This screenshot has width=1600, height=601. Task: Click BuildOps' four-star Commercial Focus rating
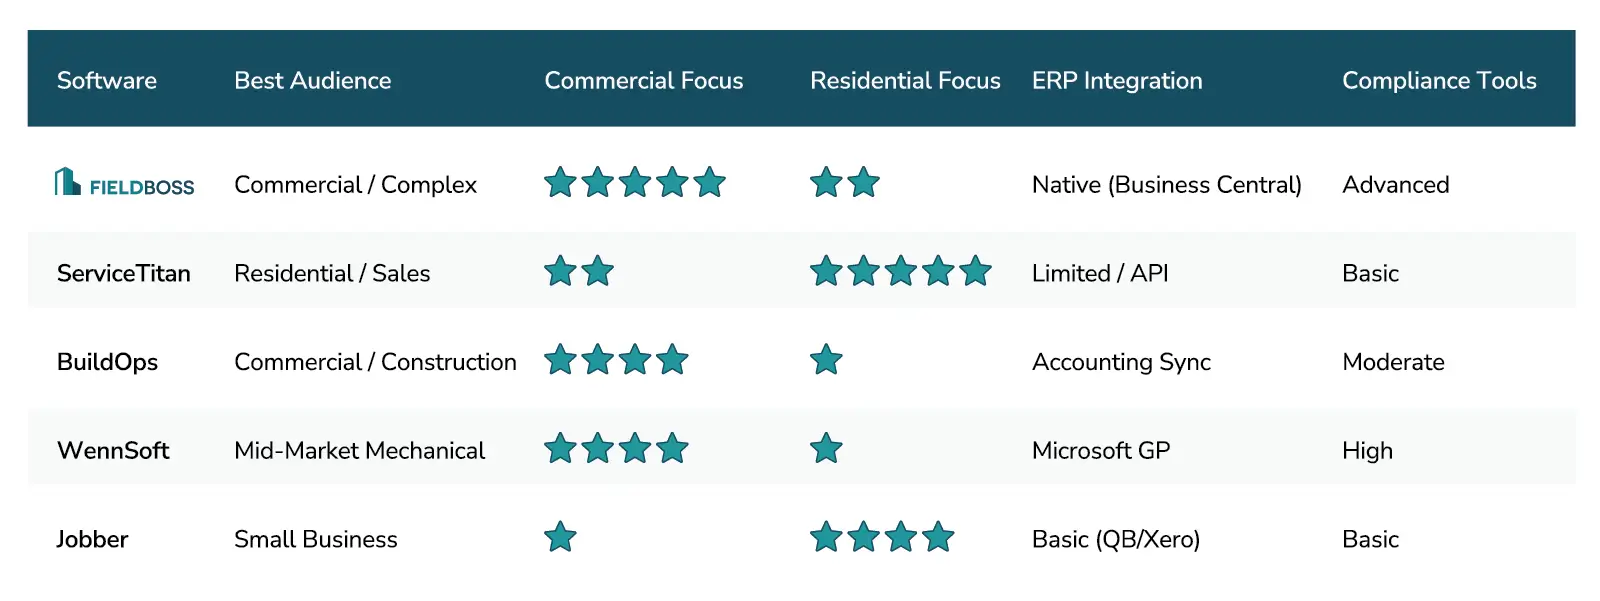coord(616,360)
